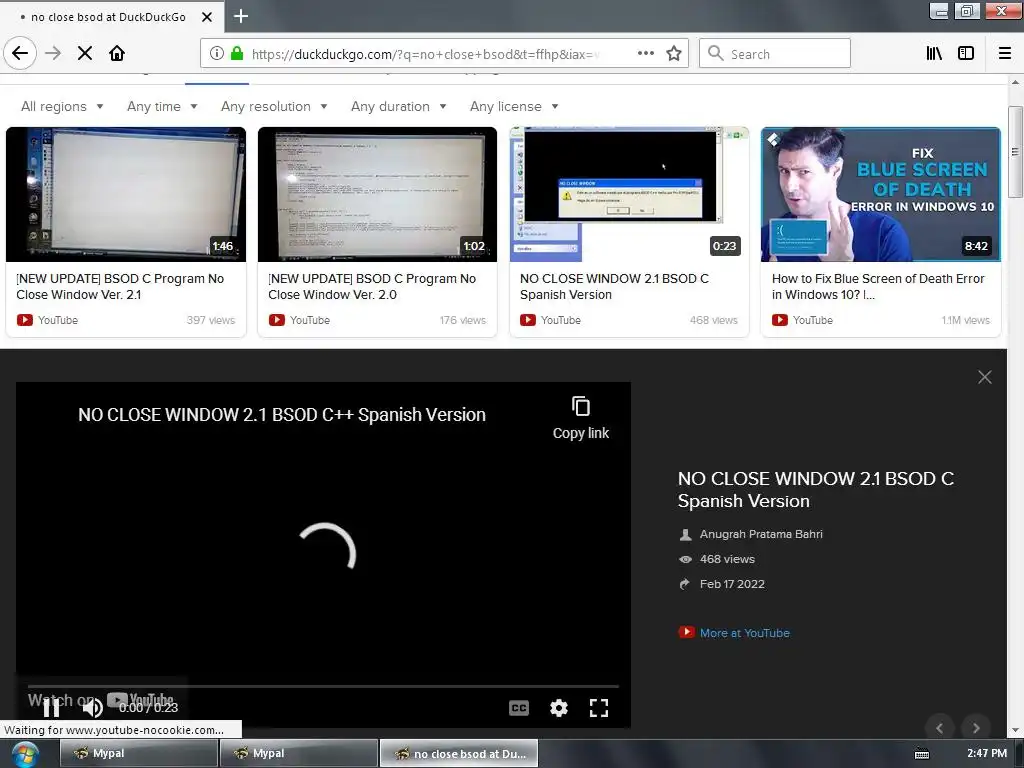Open a new tab with the plus button
The width and height of the screenshot is (1024, 768).
click(241, 16)
